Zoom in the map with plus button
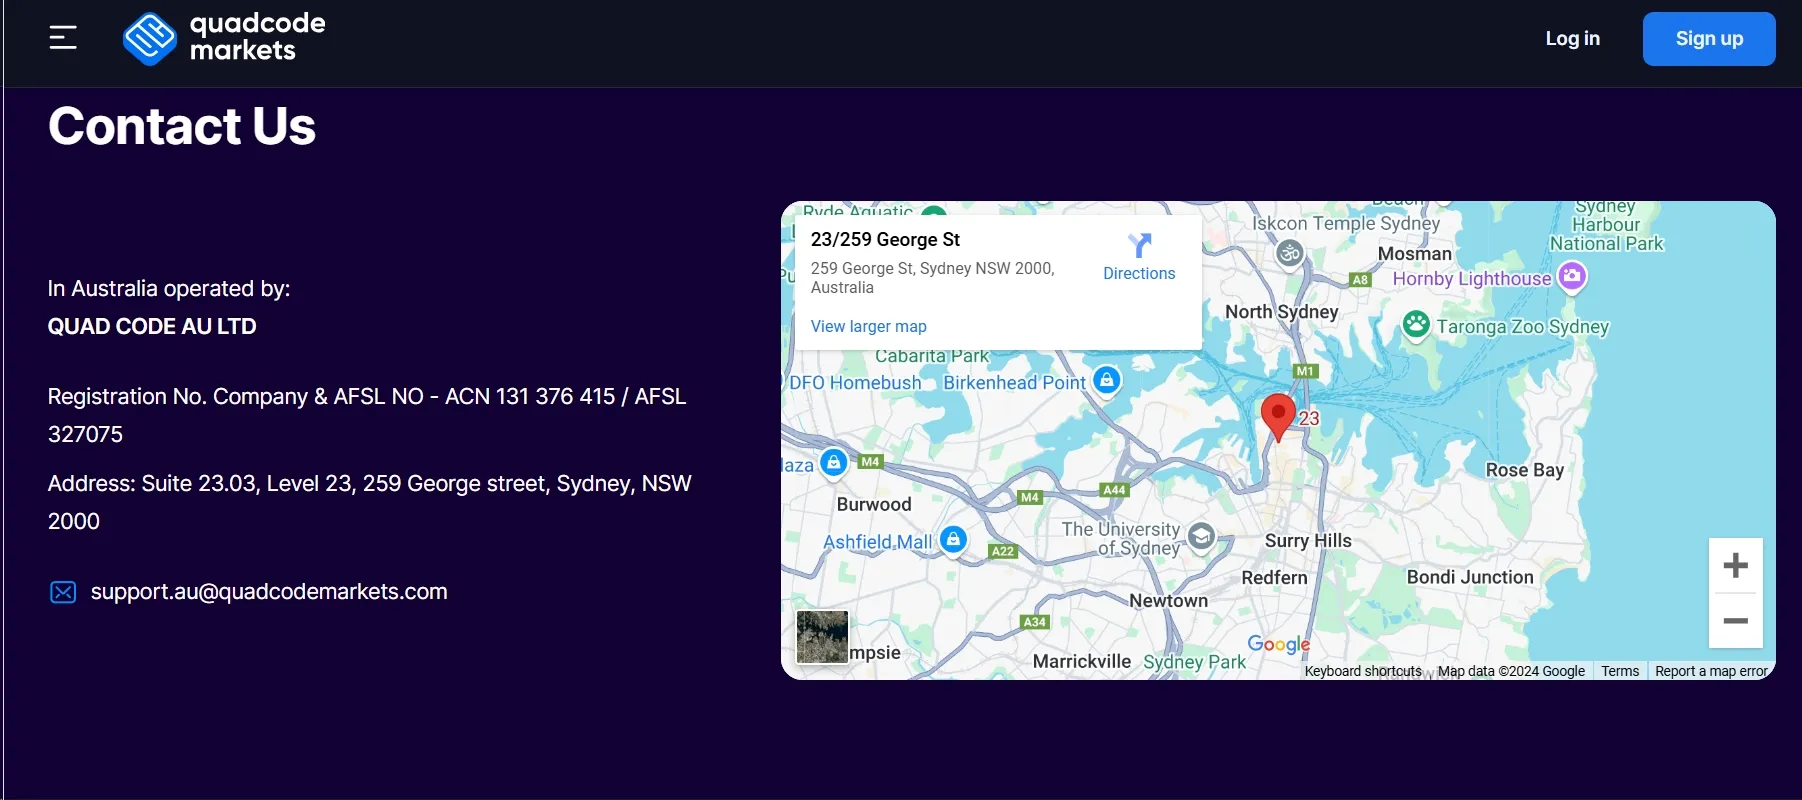The width and height of the screenshot is (1802, 800). coord(1736,566)
